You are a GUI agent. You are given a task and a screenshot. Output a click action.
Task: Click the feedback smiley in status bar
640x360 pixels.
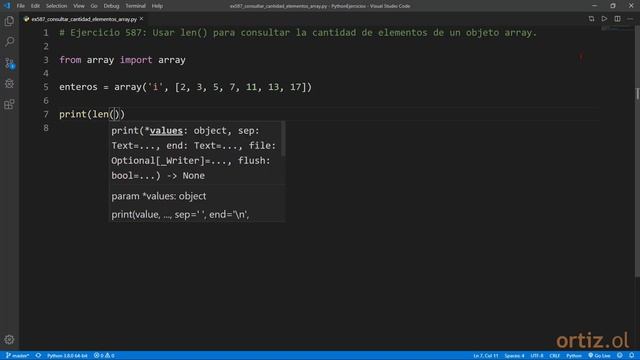click(620, 356)
